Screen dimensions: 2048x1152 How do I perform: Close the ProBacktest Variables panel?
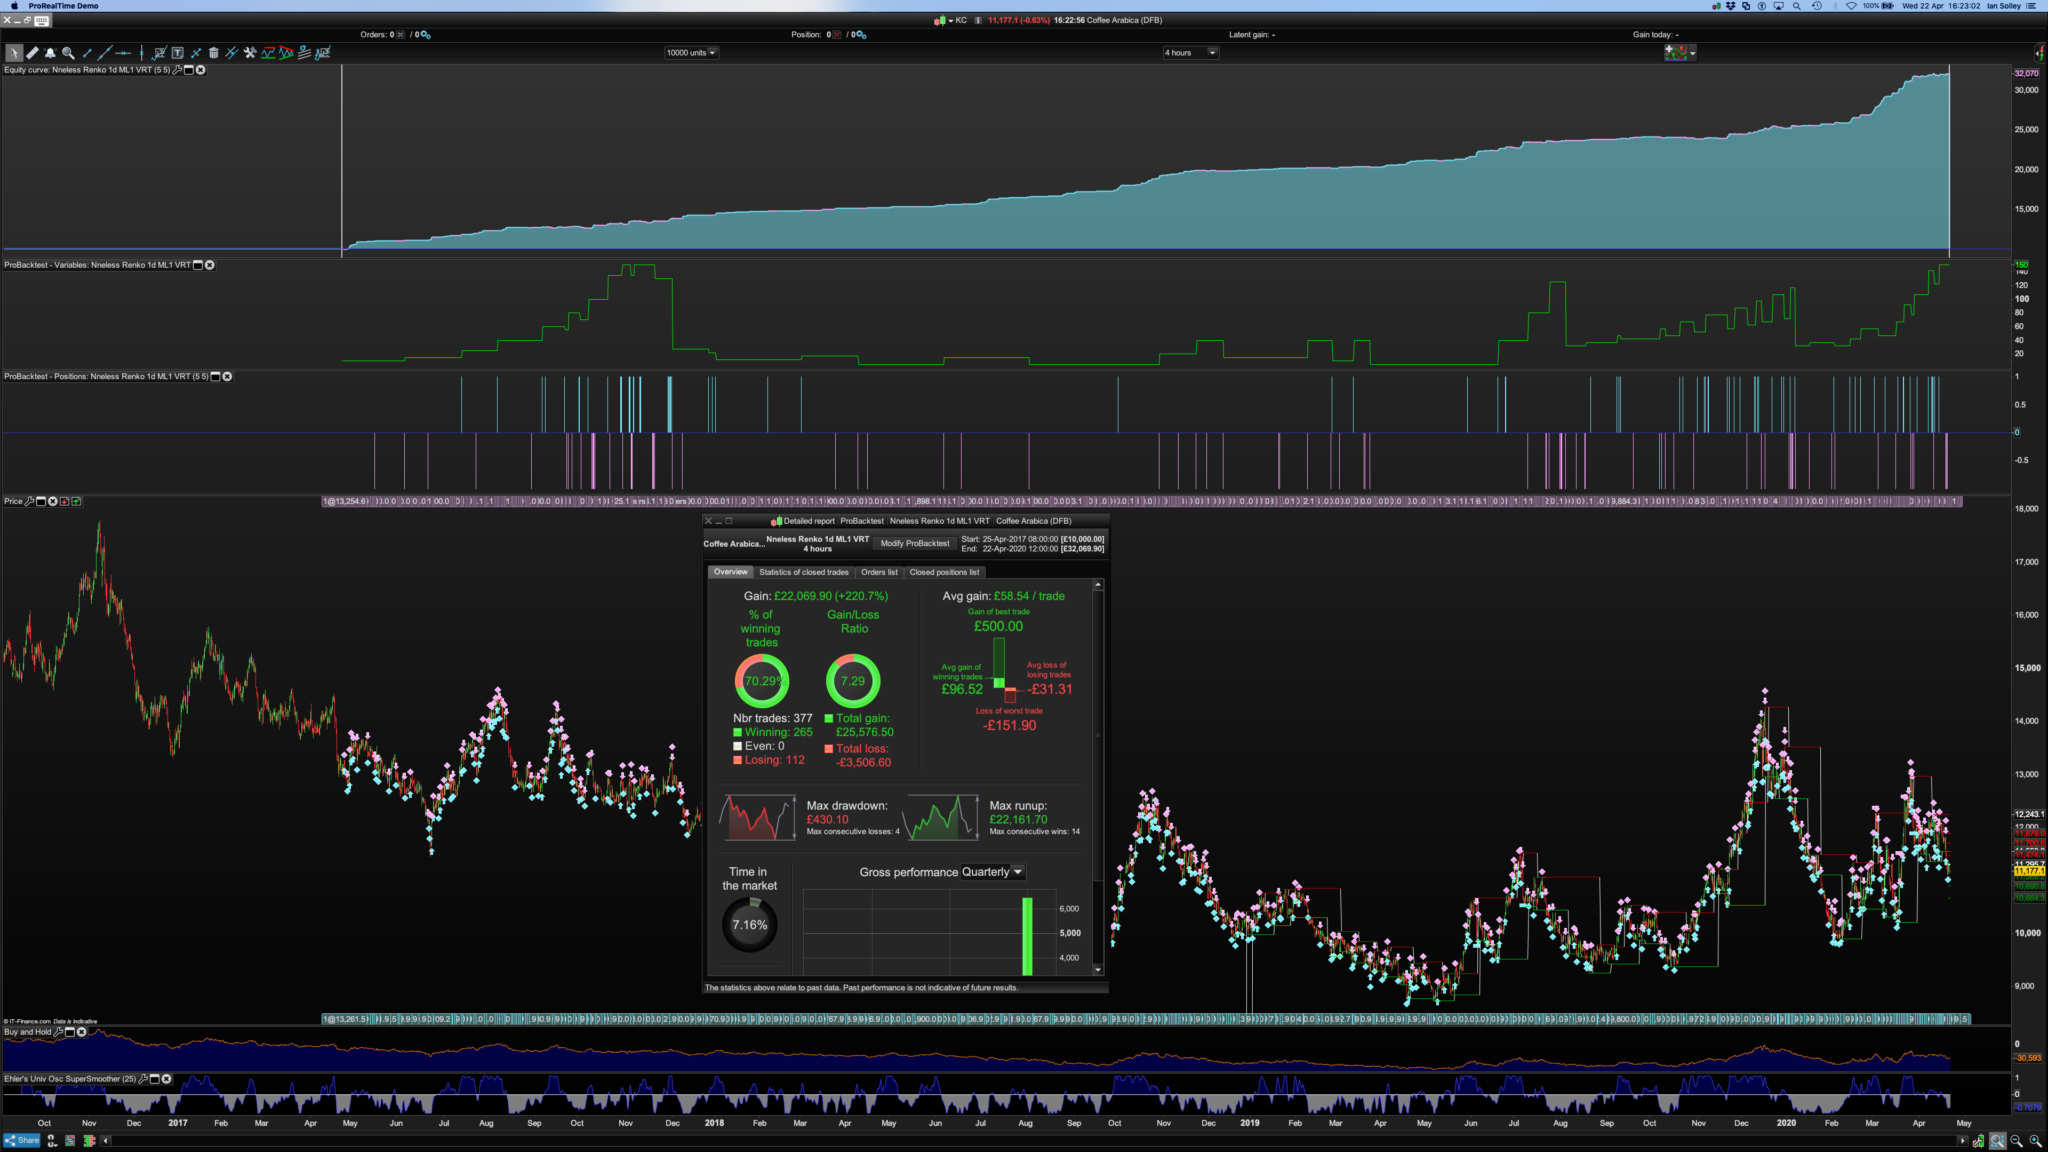click(210, 265)
